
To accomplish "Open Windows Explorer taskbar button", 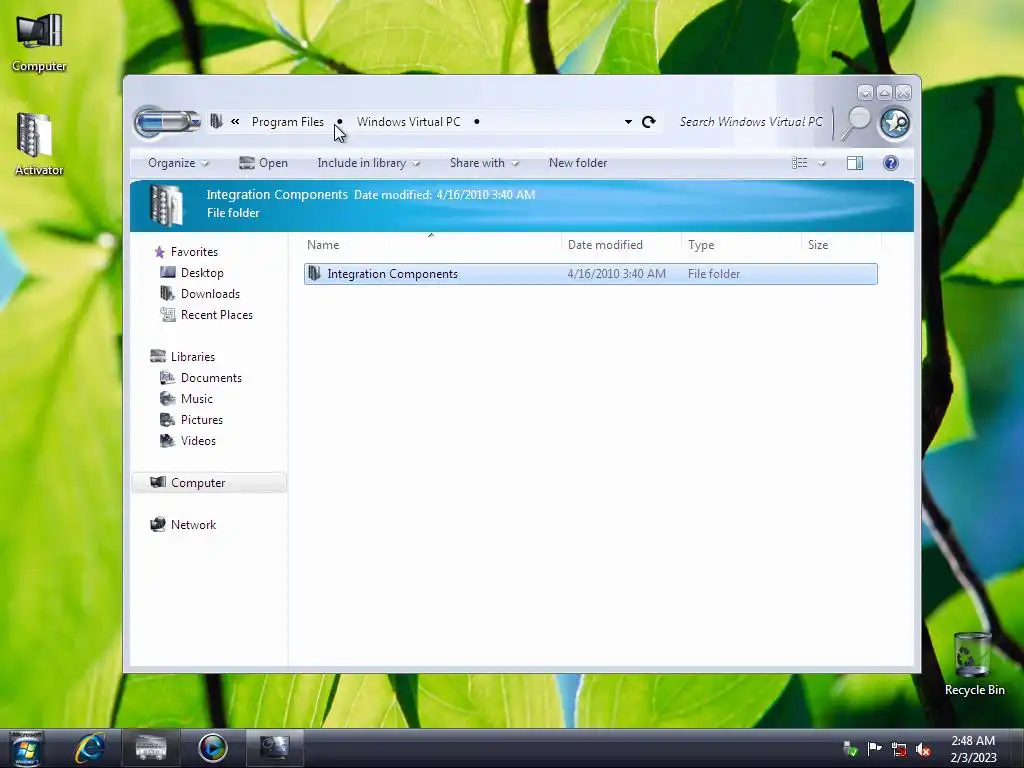I will [x=151, y=748].
